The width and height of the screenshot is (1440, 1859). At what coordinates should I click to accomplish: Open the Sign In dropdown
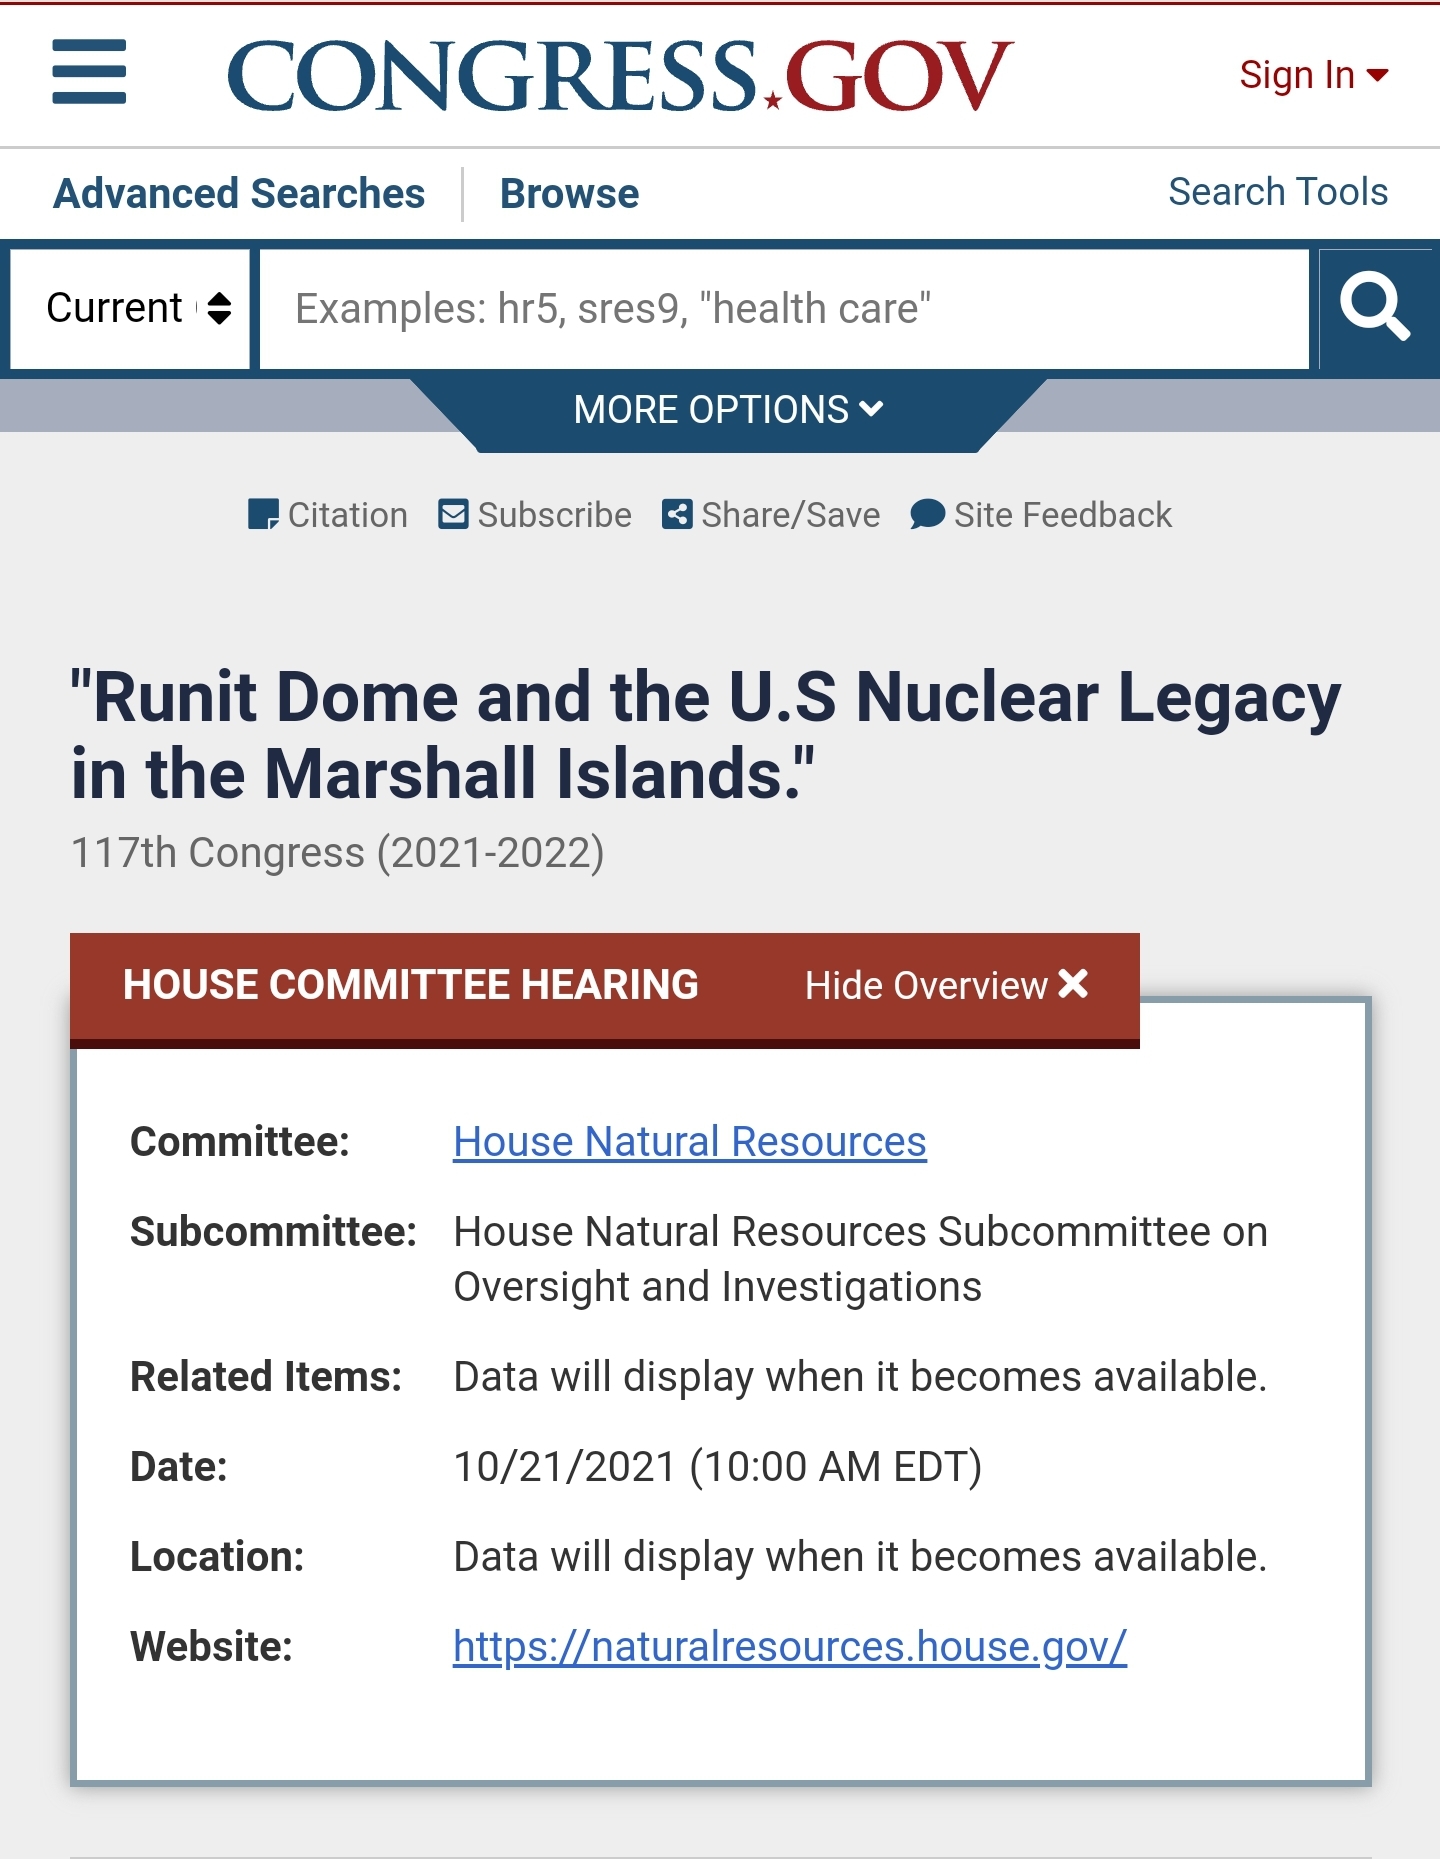point(1313,75)
